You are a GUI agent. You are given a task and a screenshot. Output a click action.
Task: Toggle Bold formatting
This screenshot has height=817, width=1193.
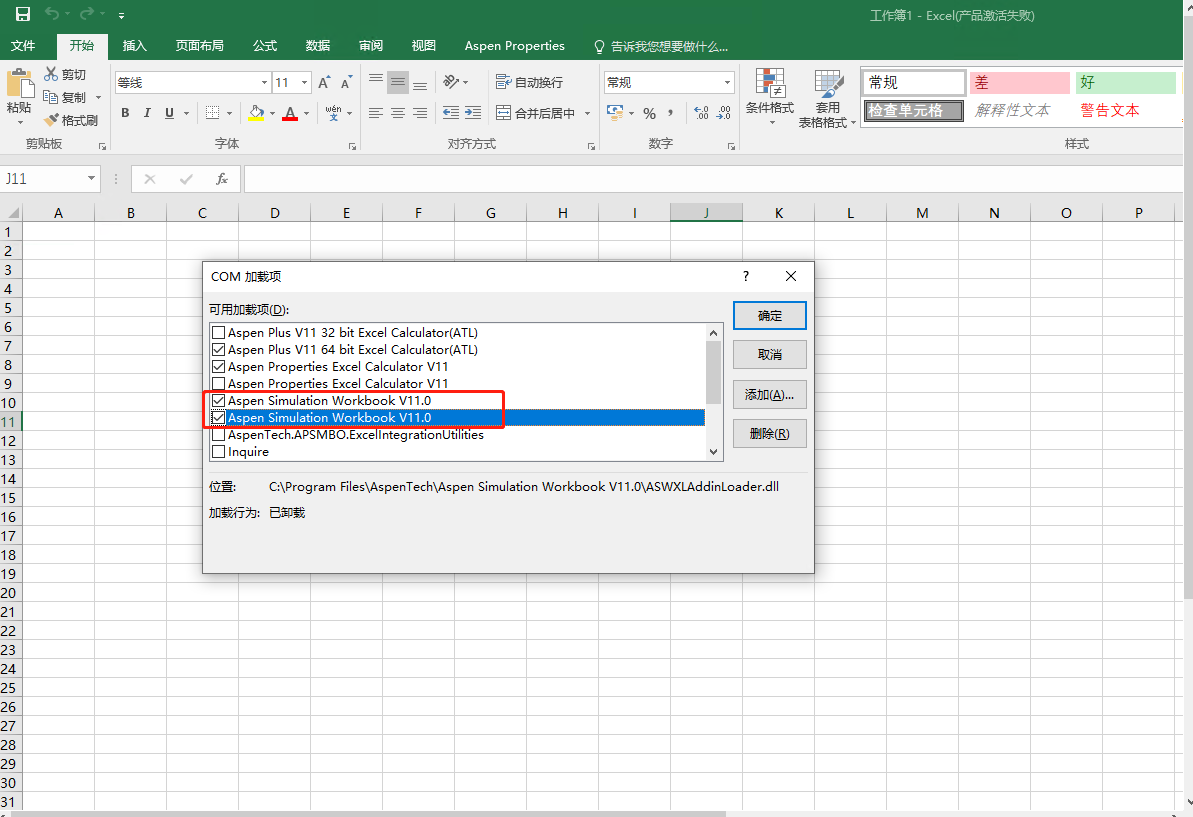point(126,113)
